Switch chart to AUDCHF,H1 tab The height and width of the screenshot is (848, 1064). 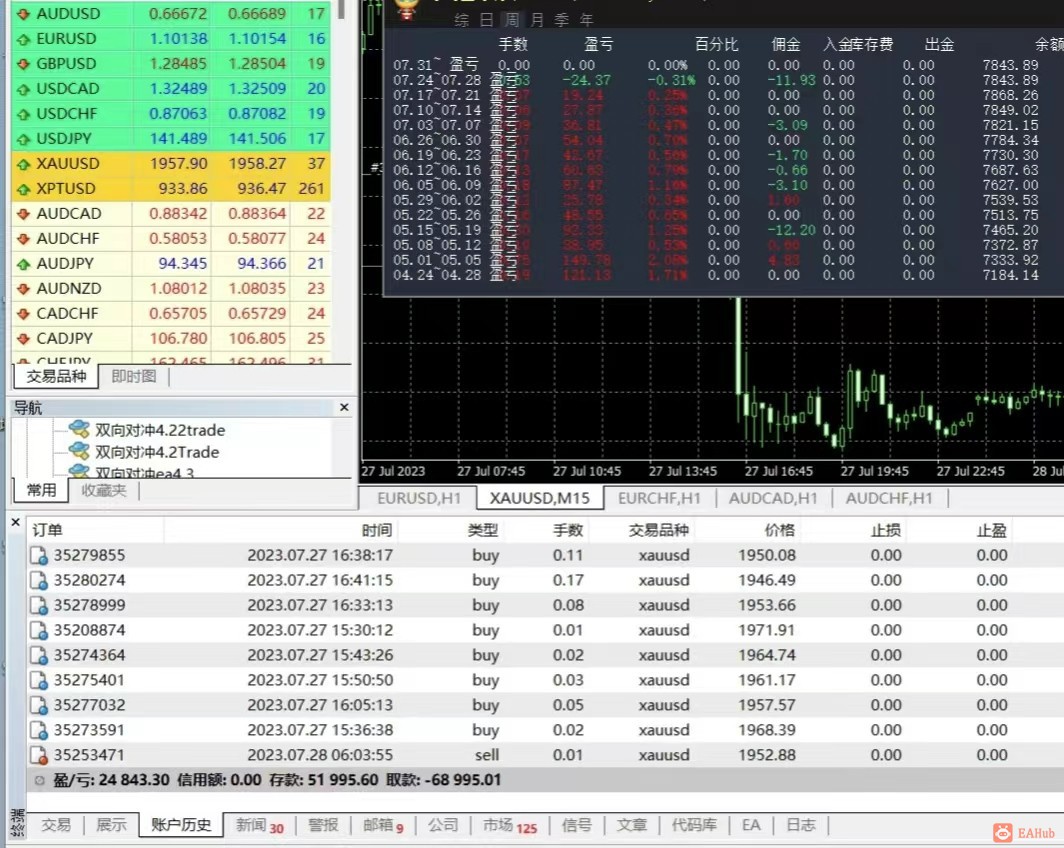click(889, 499)
